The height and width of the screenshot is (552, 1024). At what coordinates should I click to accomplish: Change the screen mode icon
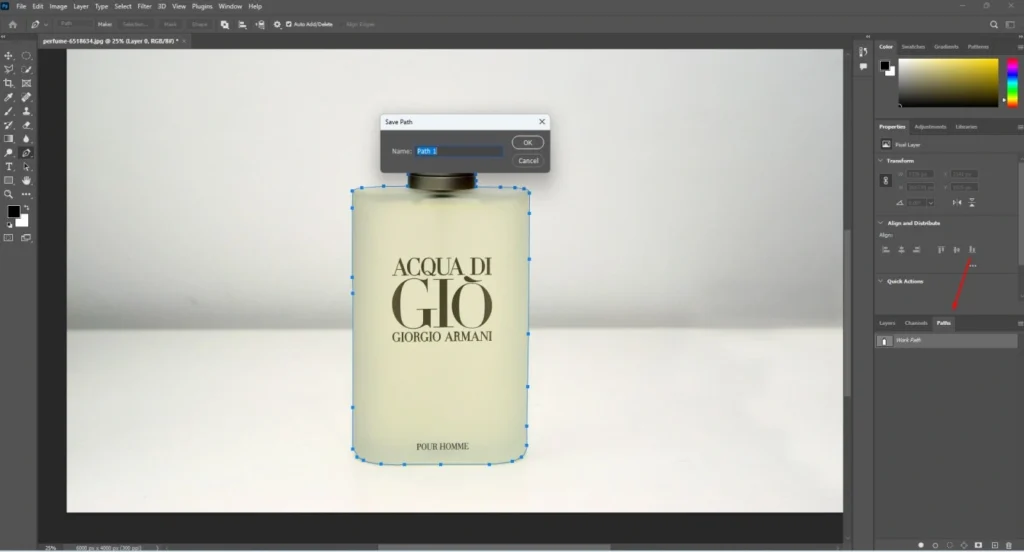point(26,238)
